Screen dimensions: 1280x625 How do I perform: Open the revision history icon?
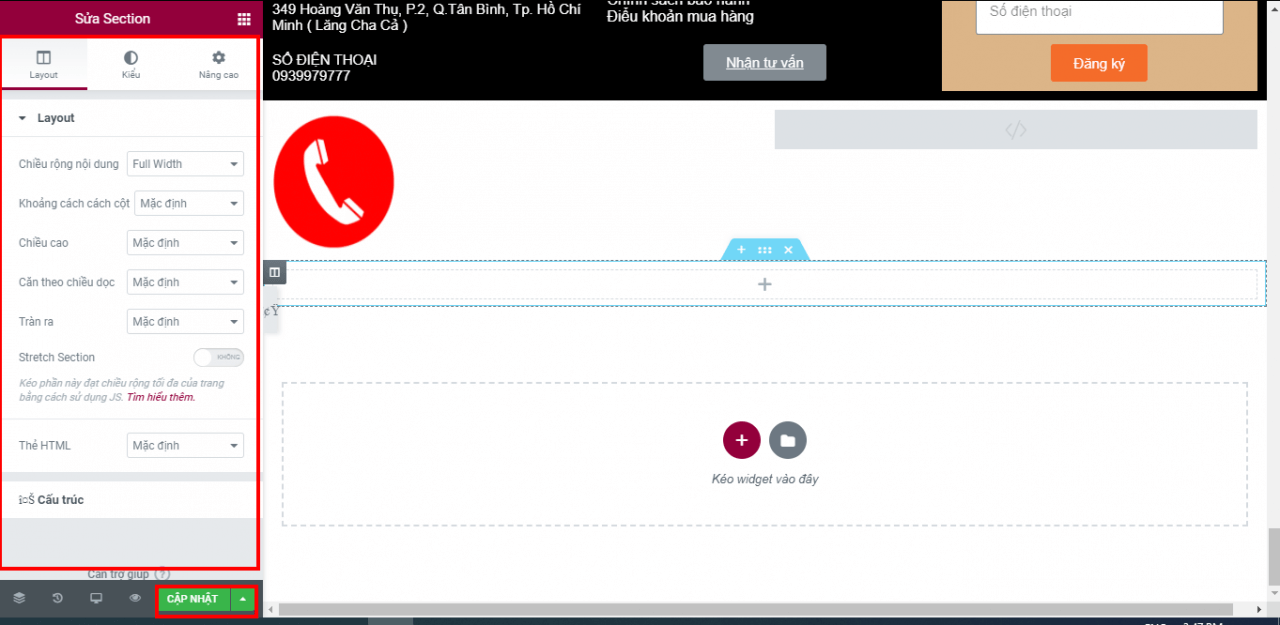click(57, 598)
